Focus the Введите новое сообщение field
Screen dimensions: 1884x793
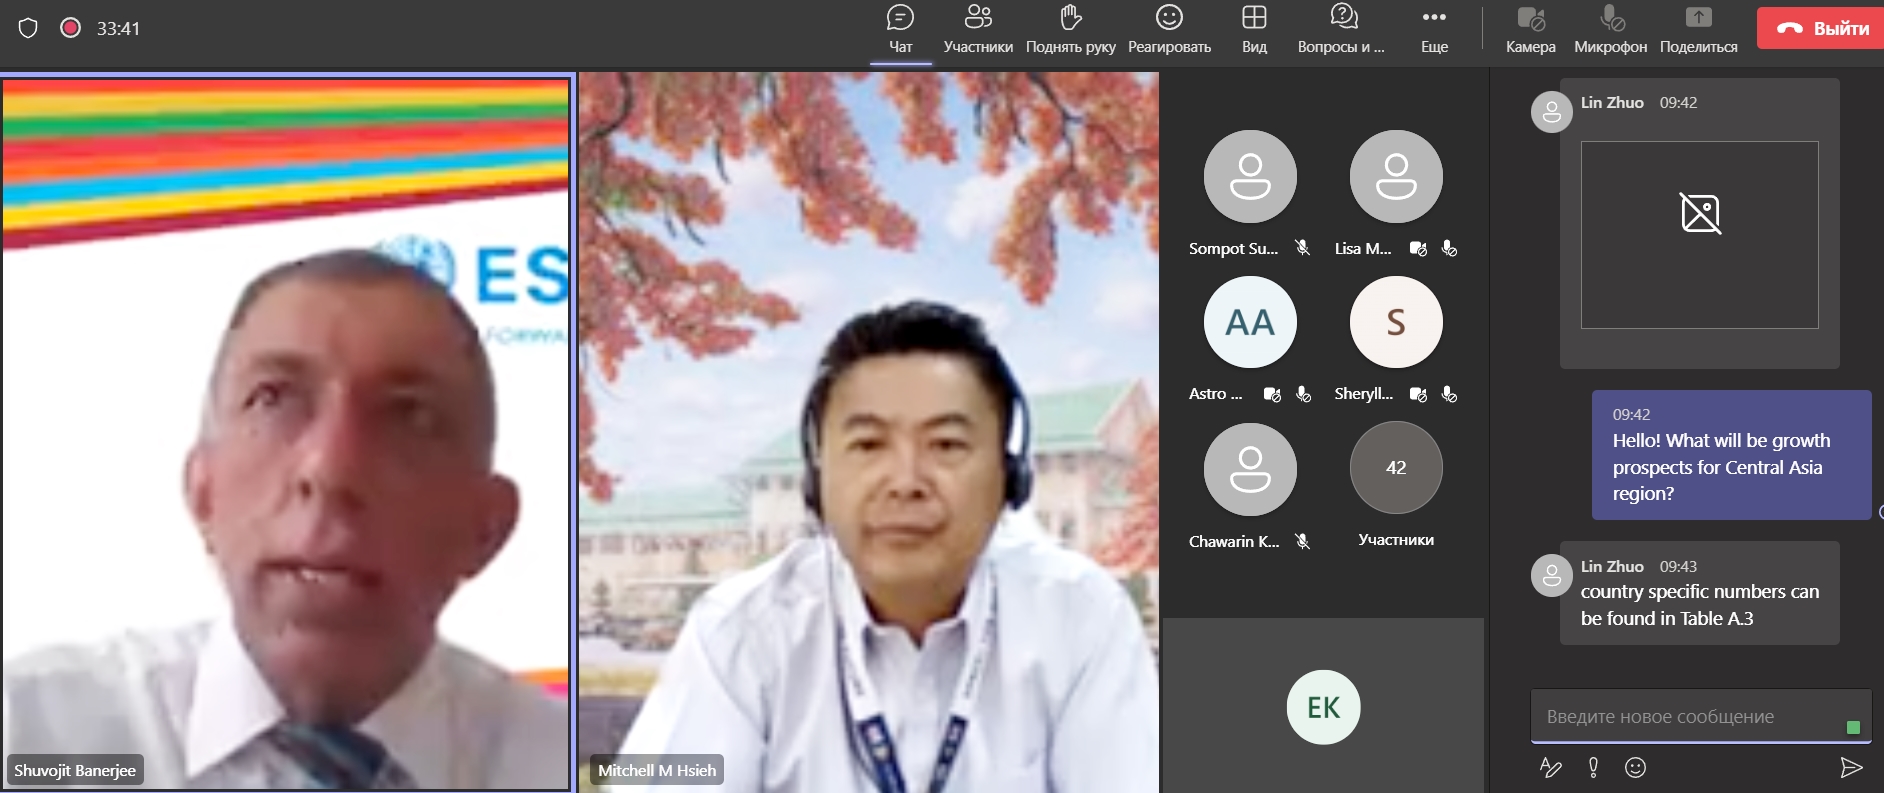click(1700, 716)
